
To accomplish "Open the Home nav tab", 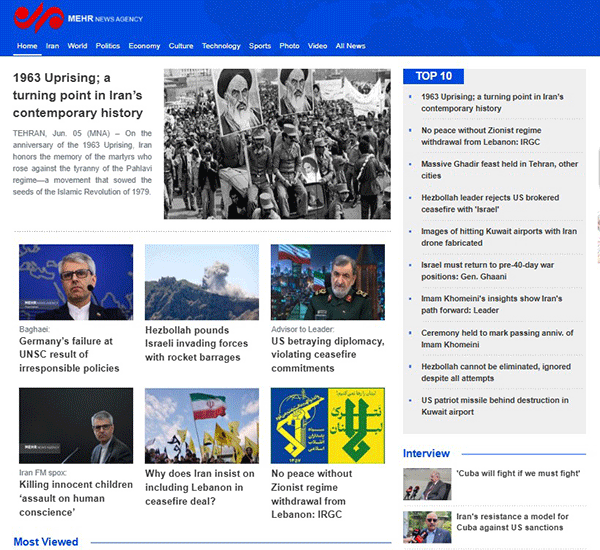I will point(27,46).
